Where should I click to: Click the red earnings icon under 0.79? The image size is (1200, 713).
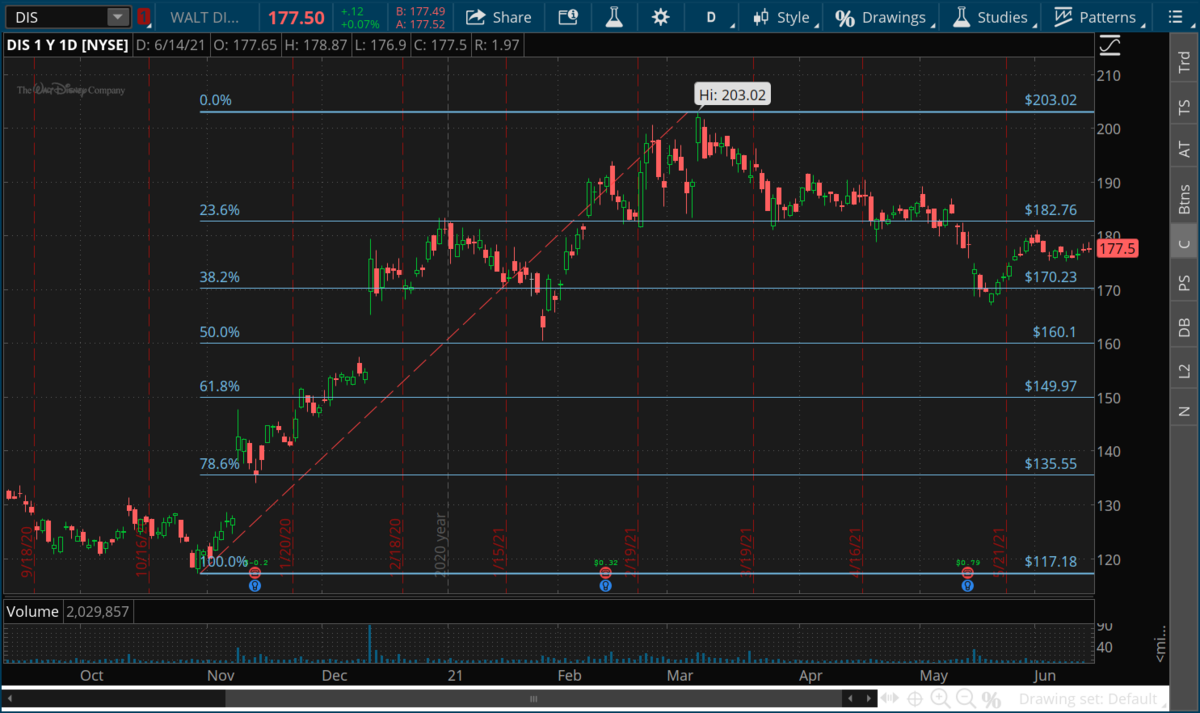point(967,572)
